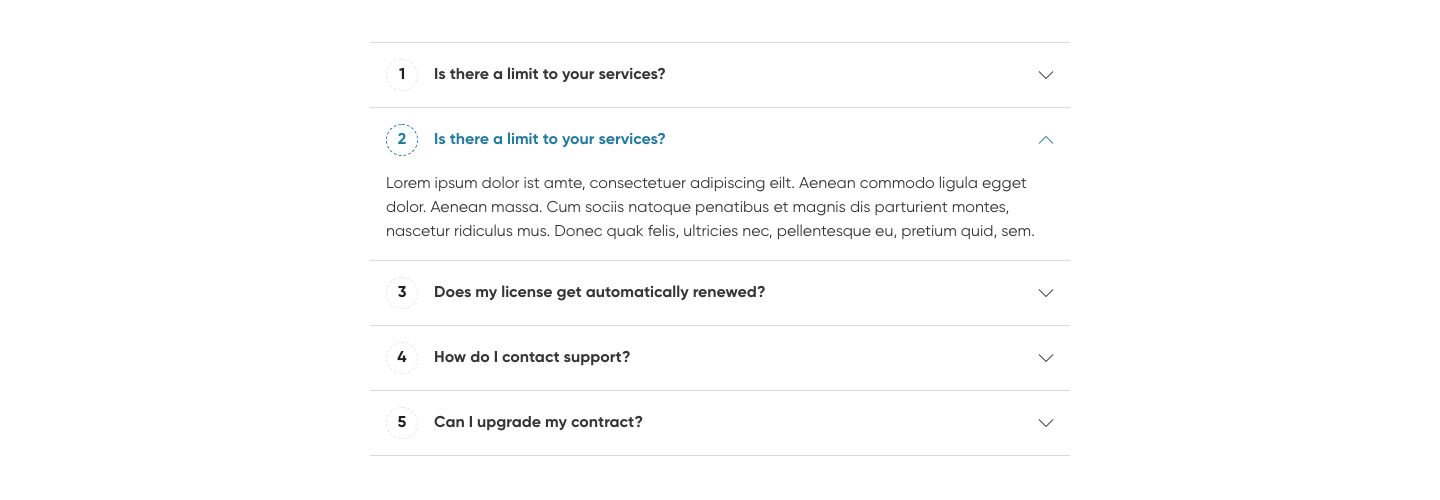Click the answer line starting 'dolor. Aenean massa'
This screenshot has width=1440, height=500.
pos(697,208)
